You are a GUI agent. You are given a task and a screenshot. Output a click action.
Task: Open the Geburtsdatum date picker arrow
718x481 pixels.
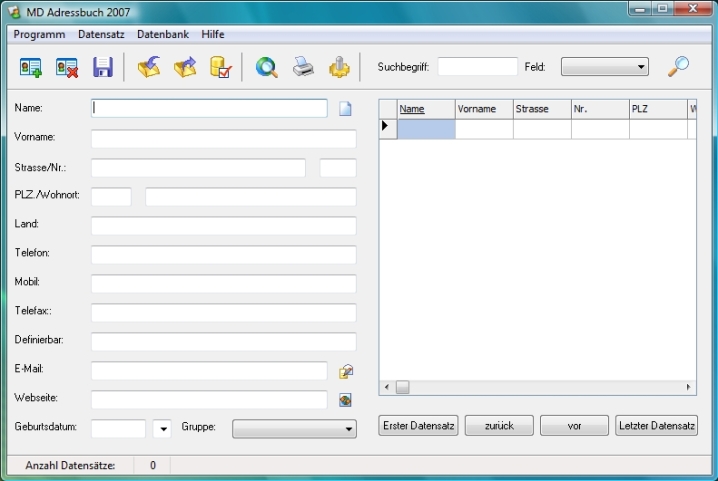point(163,429)
